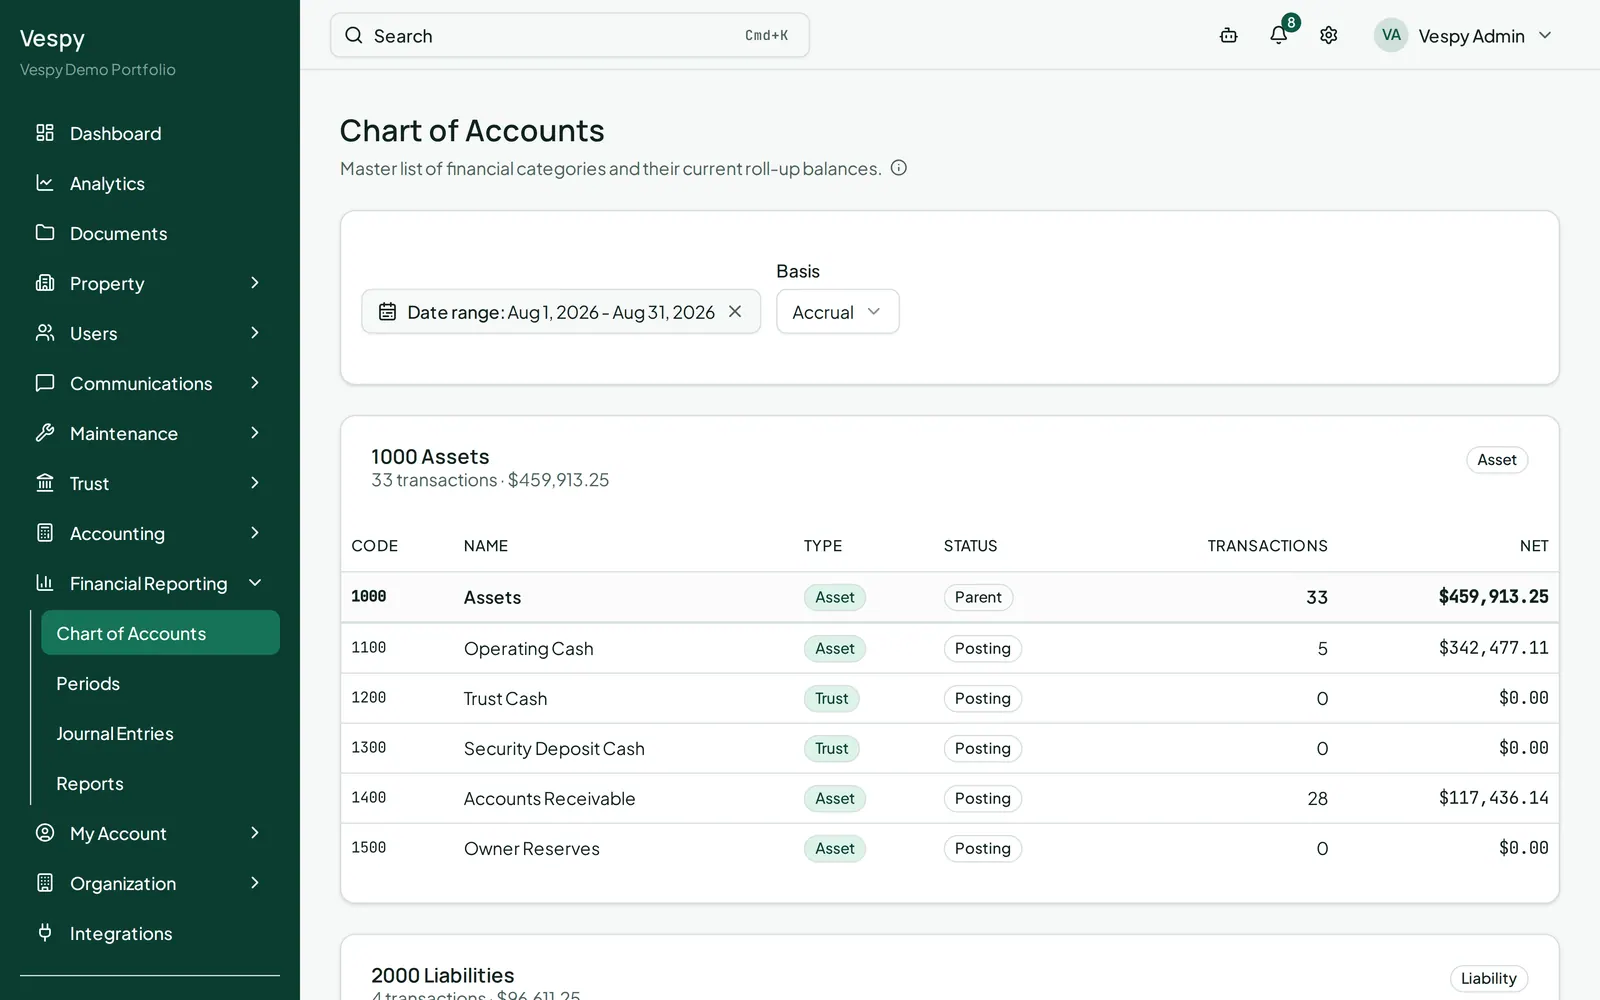Expand the Organization submenu chevron
Viewport: 1600px width, 1000px height.
coord(255,883)
